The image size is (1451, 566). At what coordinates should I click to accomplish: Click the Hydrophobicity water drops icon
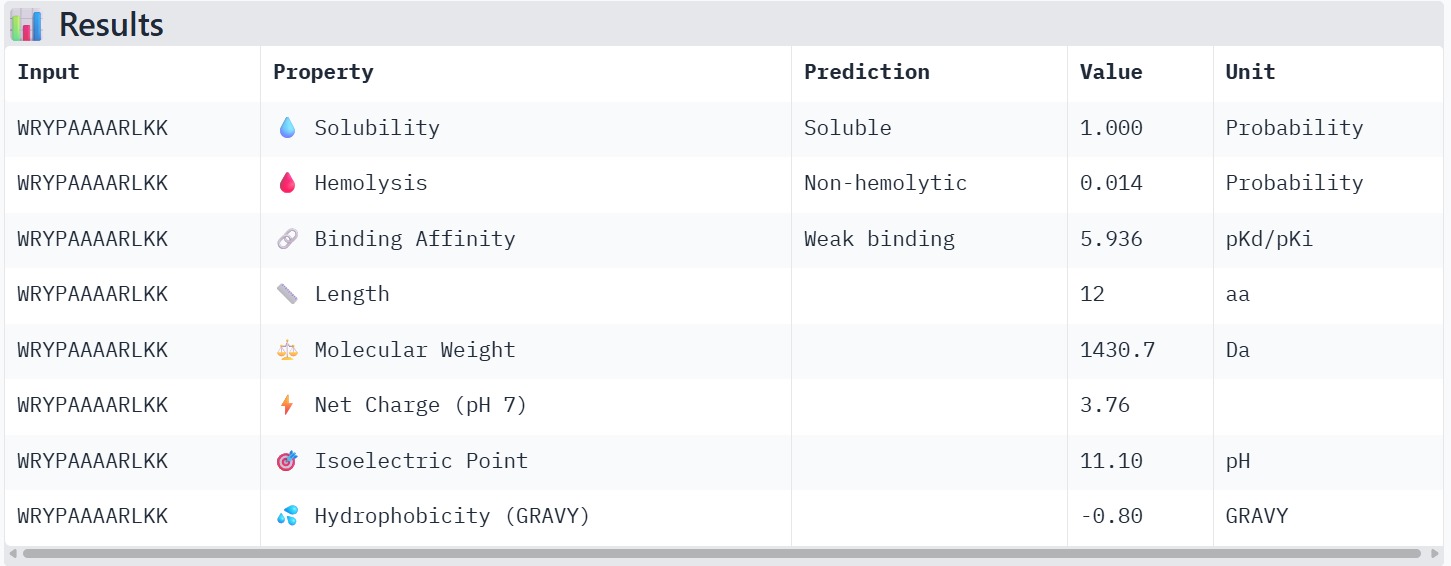287,516
